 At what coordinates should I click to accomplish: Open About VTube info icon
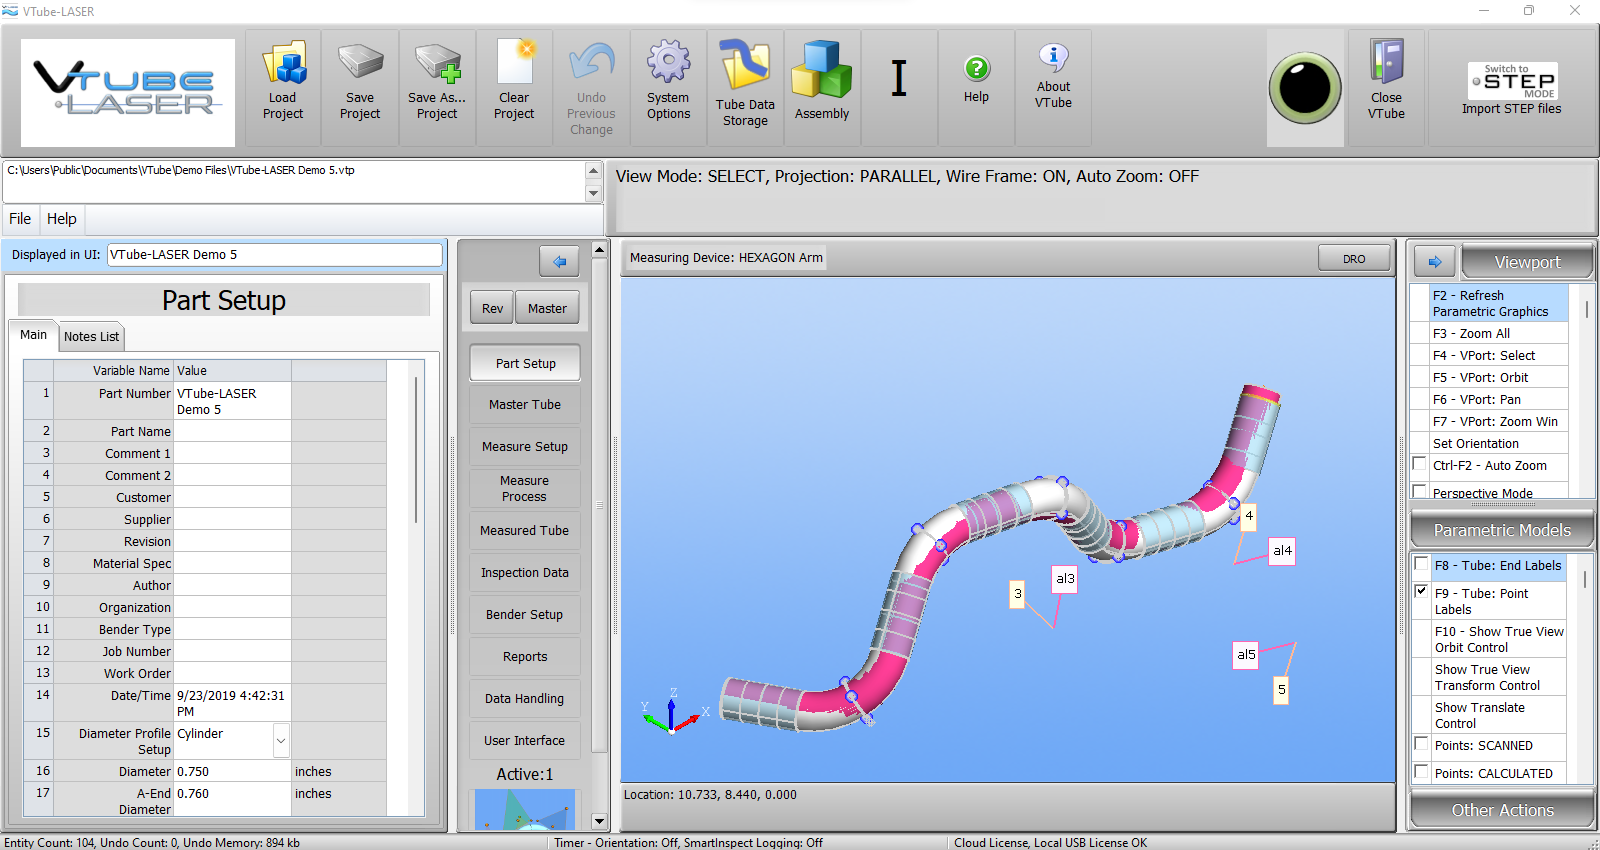tap(1053, 58)
